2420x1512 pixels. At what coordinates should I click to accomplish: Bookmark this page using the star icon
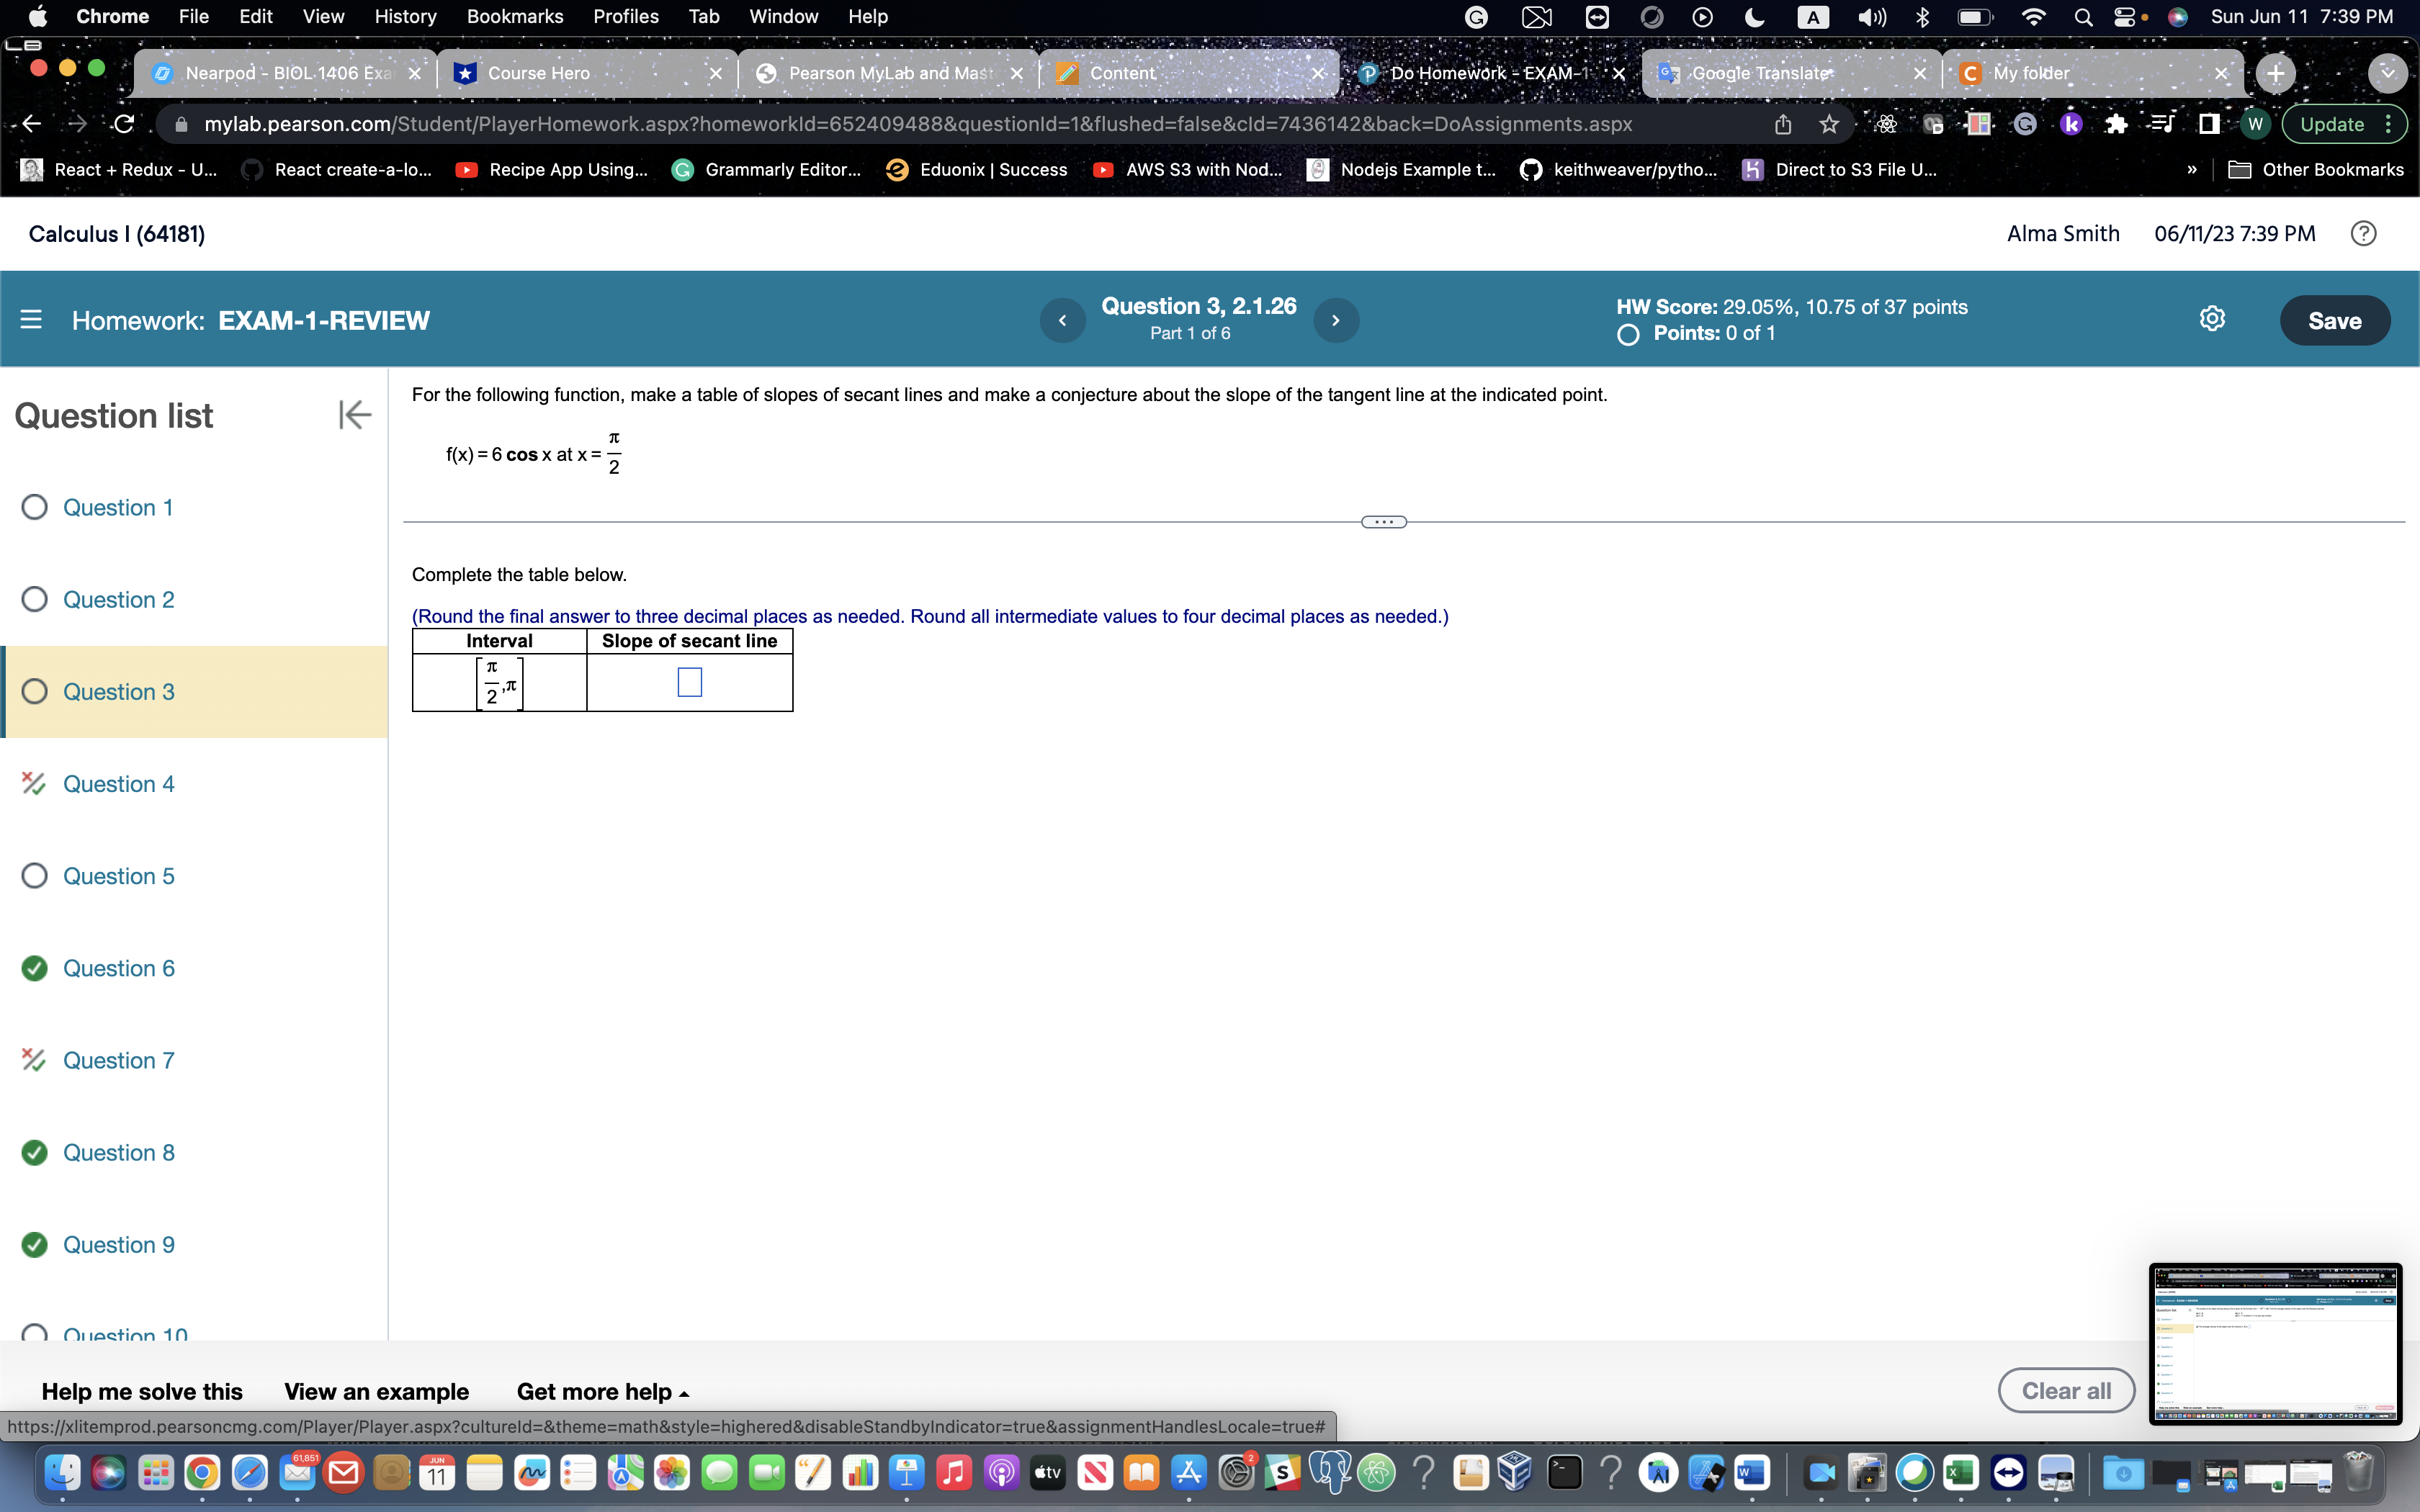click(1829, 123)
